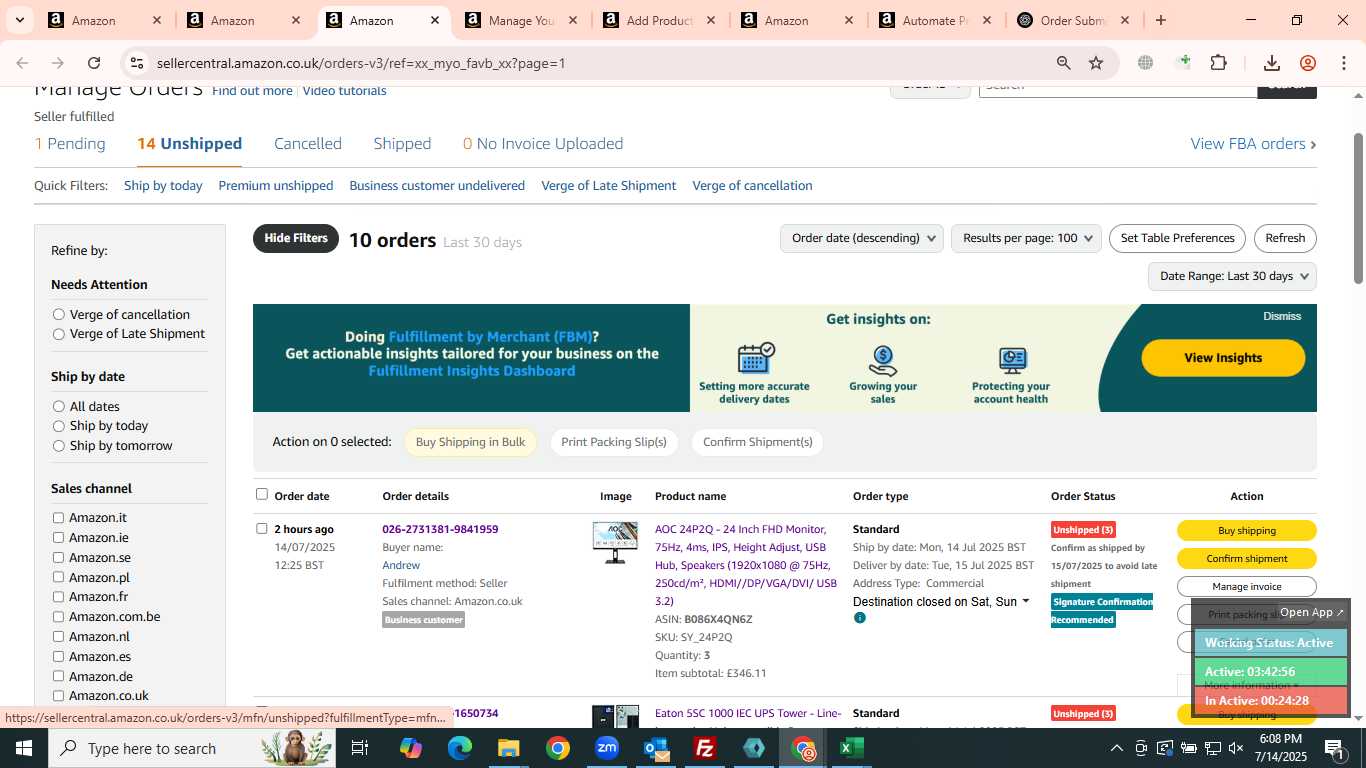Select Verge of cancellation radio button
Screen dimensions: 1366x768
(59, 314)
